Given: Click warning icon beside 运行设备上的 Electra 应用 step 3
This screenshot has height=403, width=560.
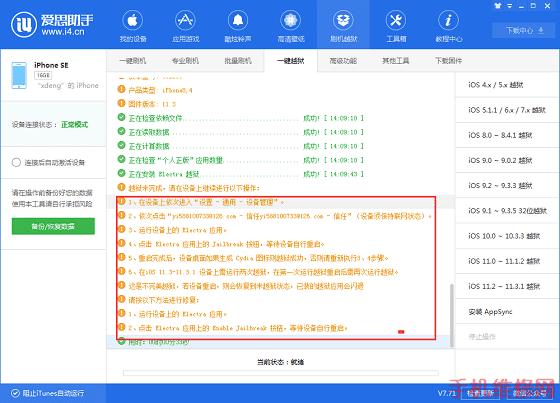Looking at the screenshot, I should tap(121, 229).
